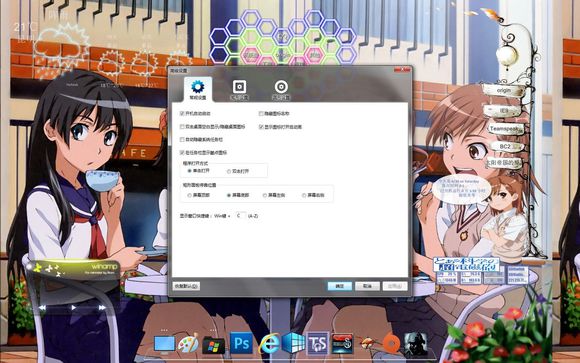Open the TeamSpeak dock icon

coord(318,343)
